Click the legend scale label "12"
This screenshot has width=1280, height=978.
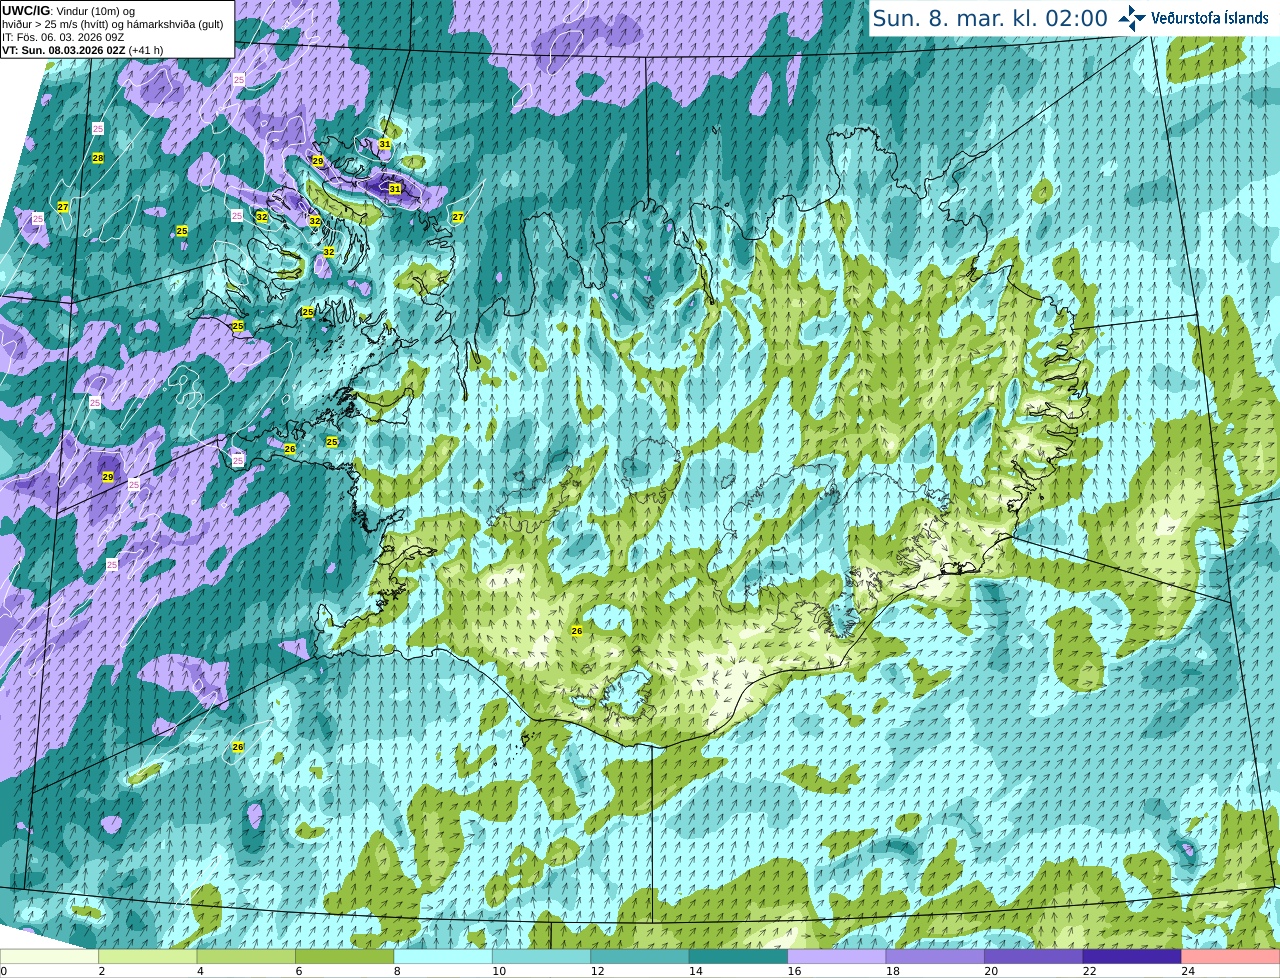pos(597,971)
